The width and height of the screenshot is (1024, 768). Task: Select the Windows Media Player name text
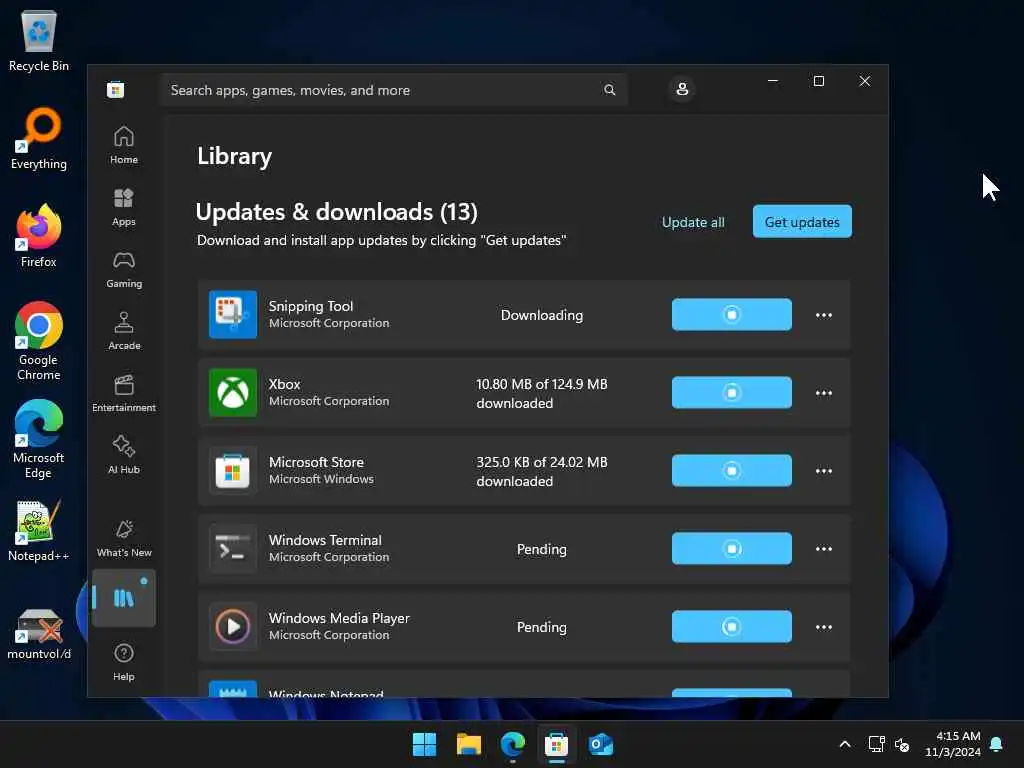pos(339,618)
